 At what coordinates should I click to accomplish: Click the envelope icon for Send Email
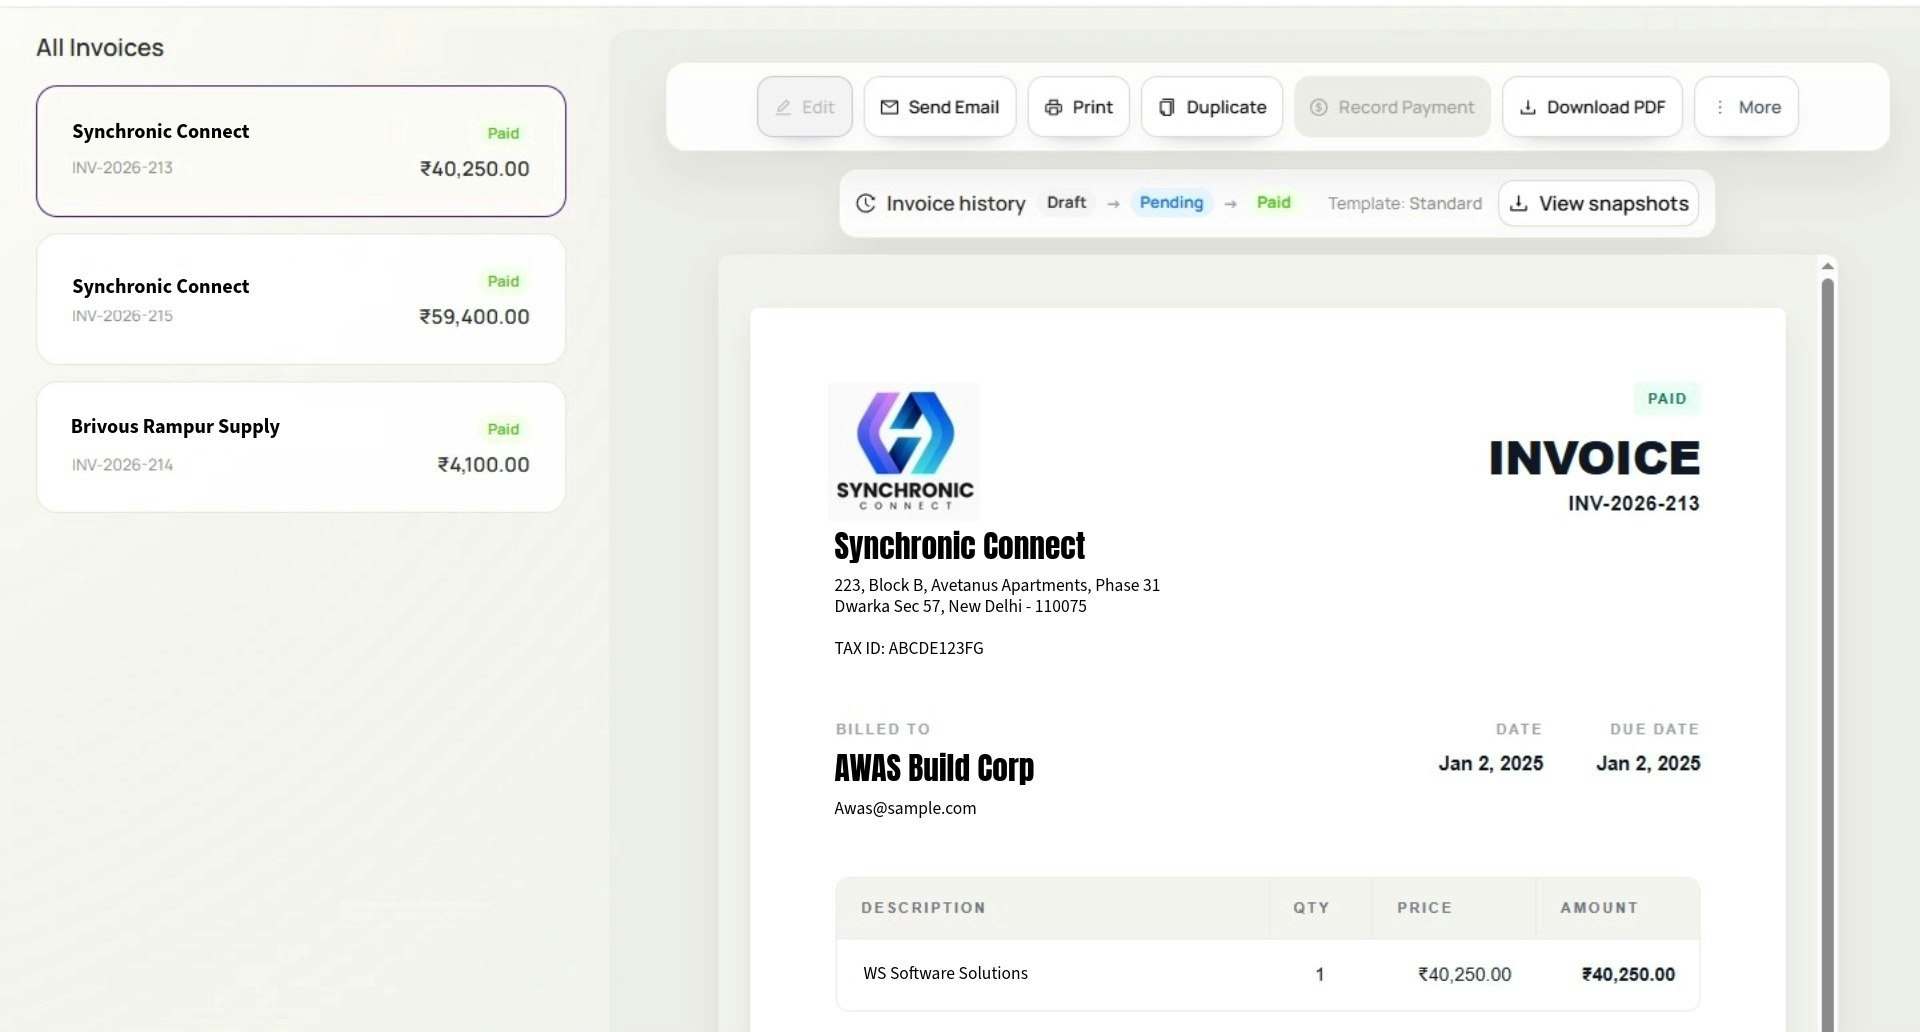coord(889,107)
